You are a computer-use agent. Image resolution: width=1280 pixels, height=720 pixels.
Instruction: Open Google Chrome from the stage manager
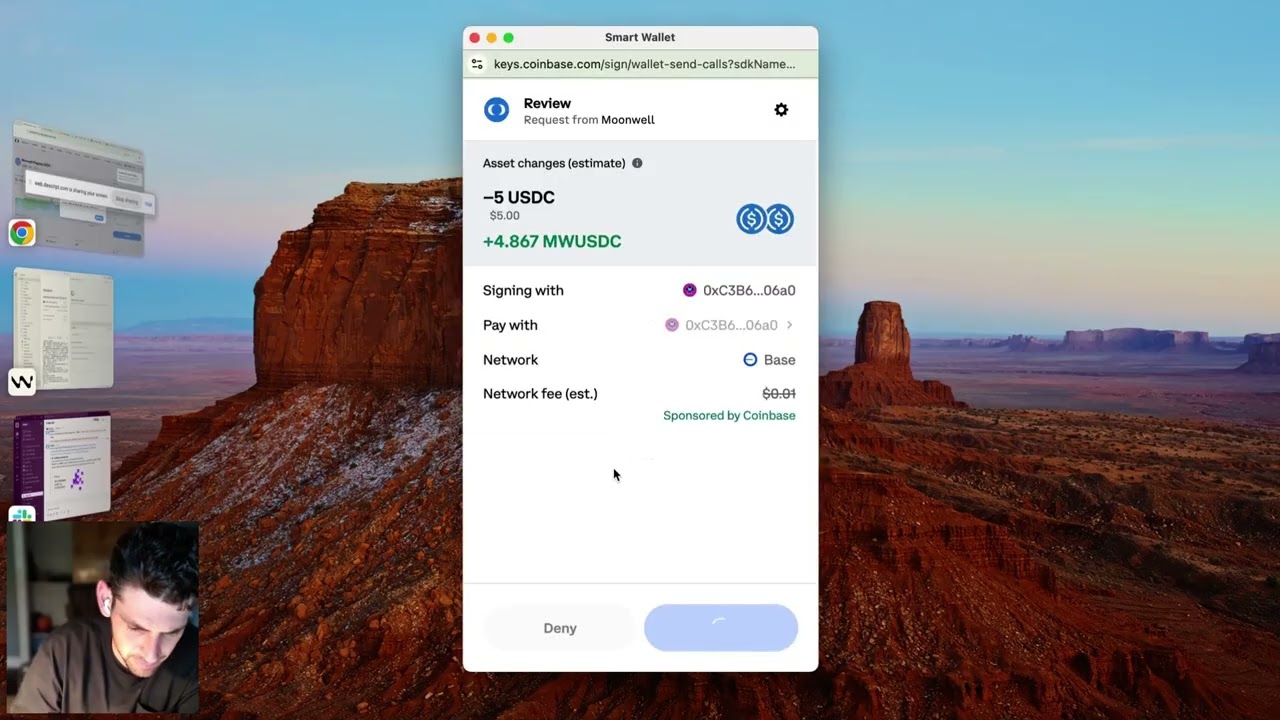coord(21,233)
